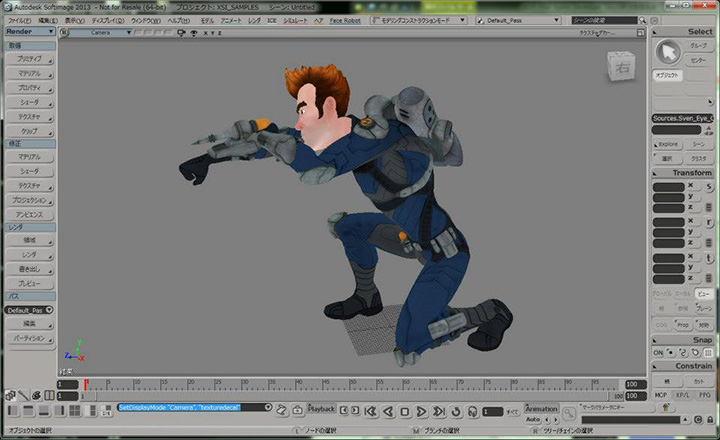720x440 pixels.
Task: Play animation backward
Action: tap(388, 412)
